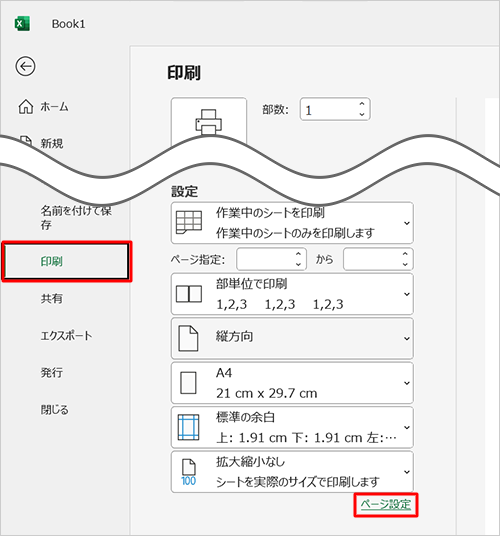Open the A4 paper size dropdown
Image resolution: width=500 pixels, height=536 pixels.
(x=292, y=383)
